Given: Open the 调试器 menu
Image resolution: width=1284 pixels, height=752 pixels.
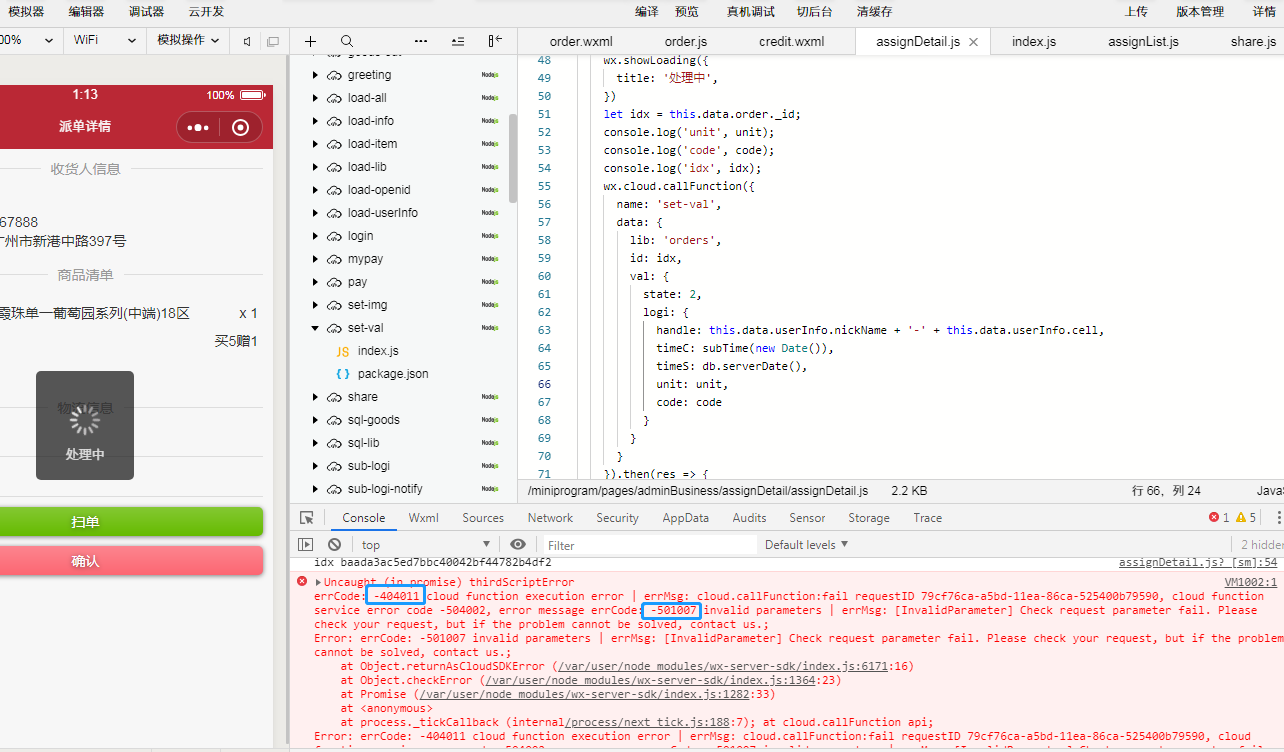Looking at the screenshot, I should 146,11.
